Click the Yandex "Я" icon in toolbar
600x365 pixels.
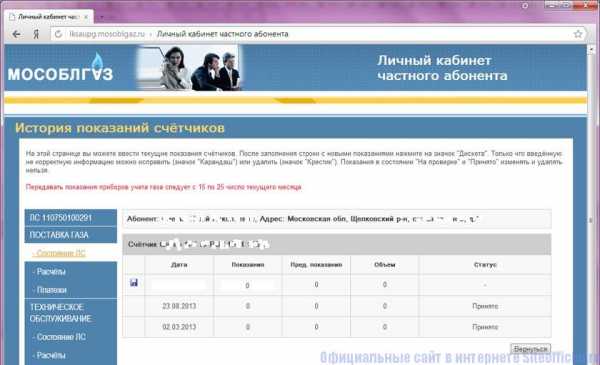tap(36, 34)
